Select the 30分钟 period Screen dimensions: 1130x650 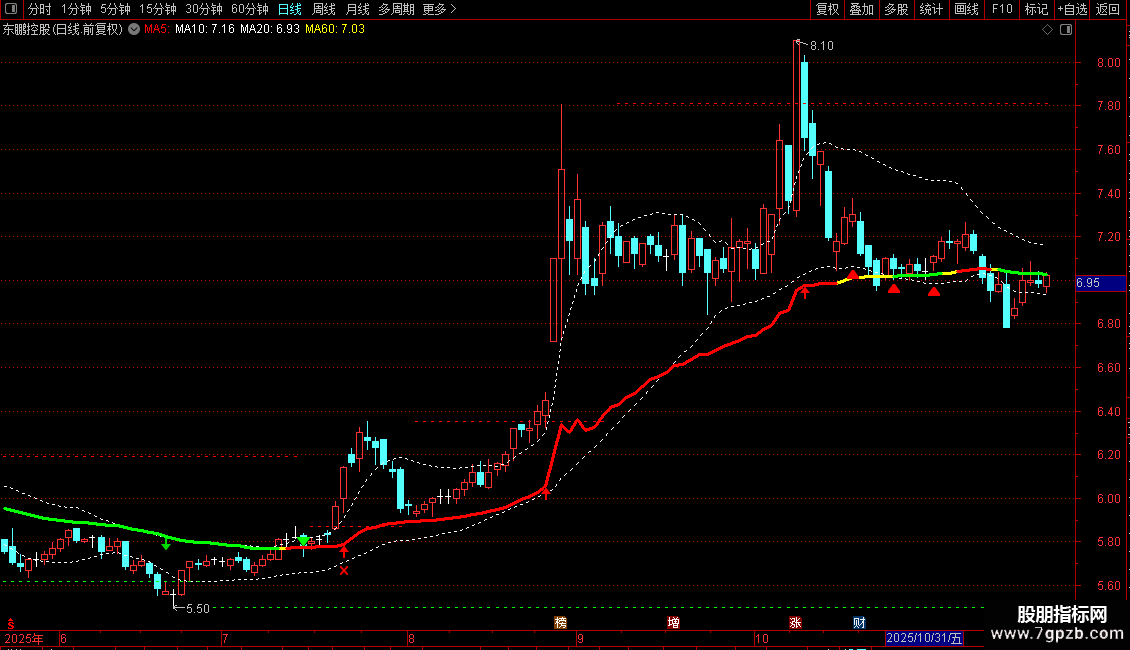204,9
